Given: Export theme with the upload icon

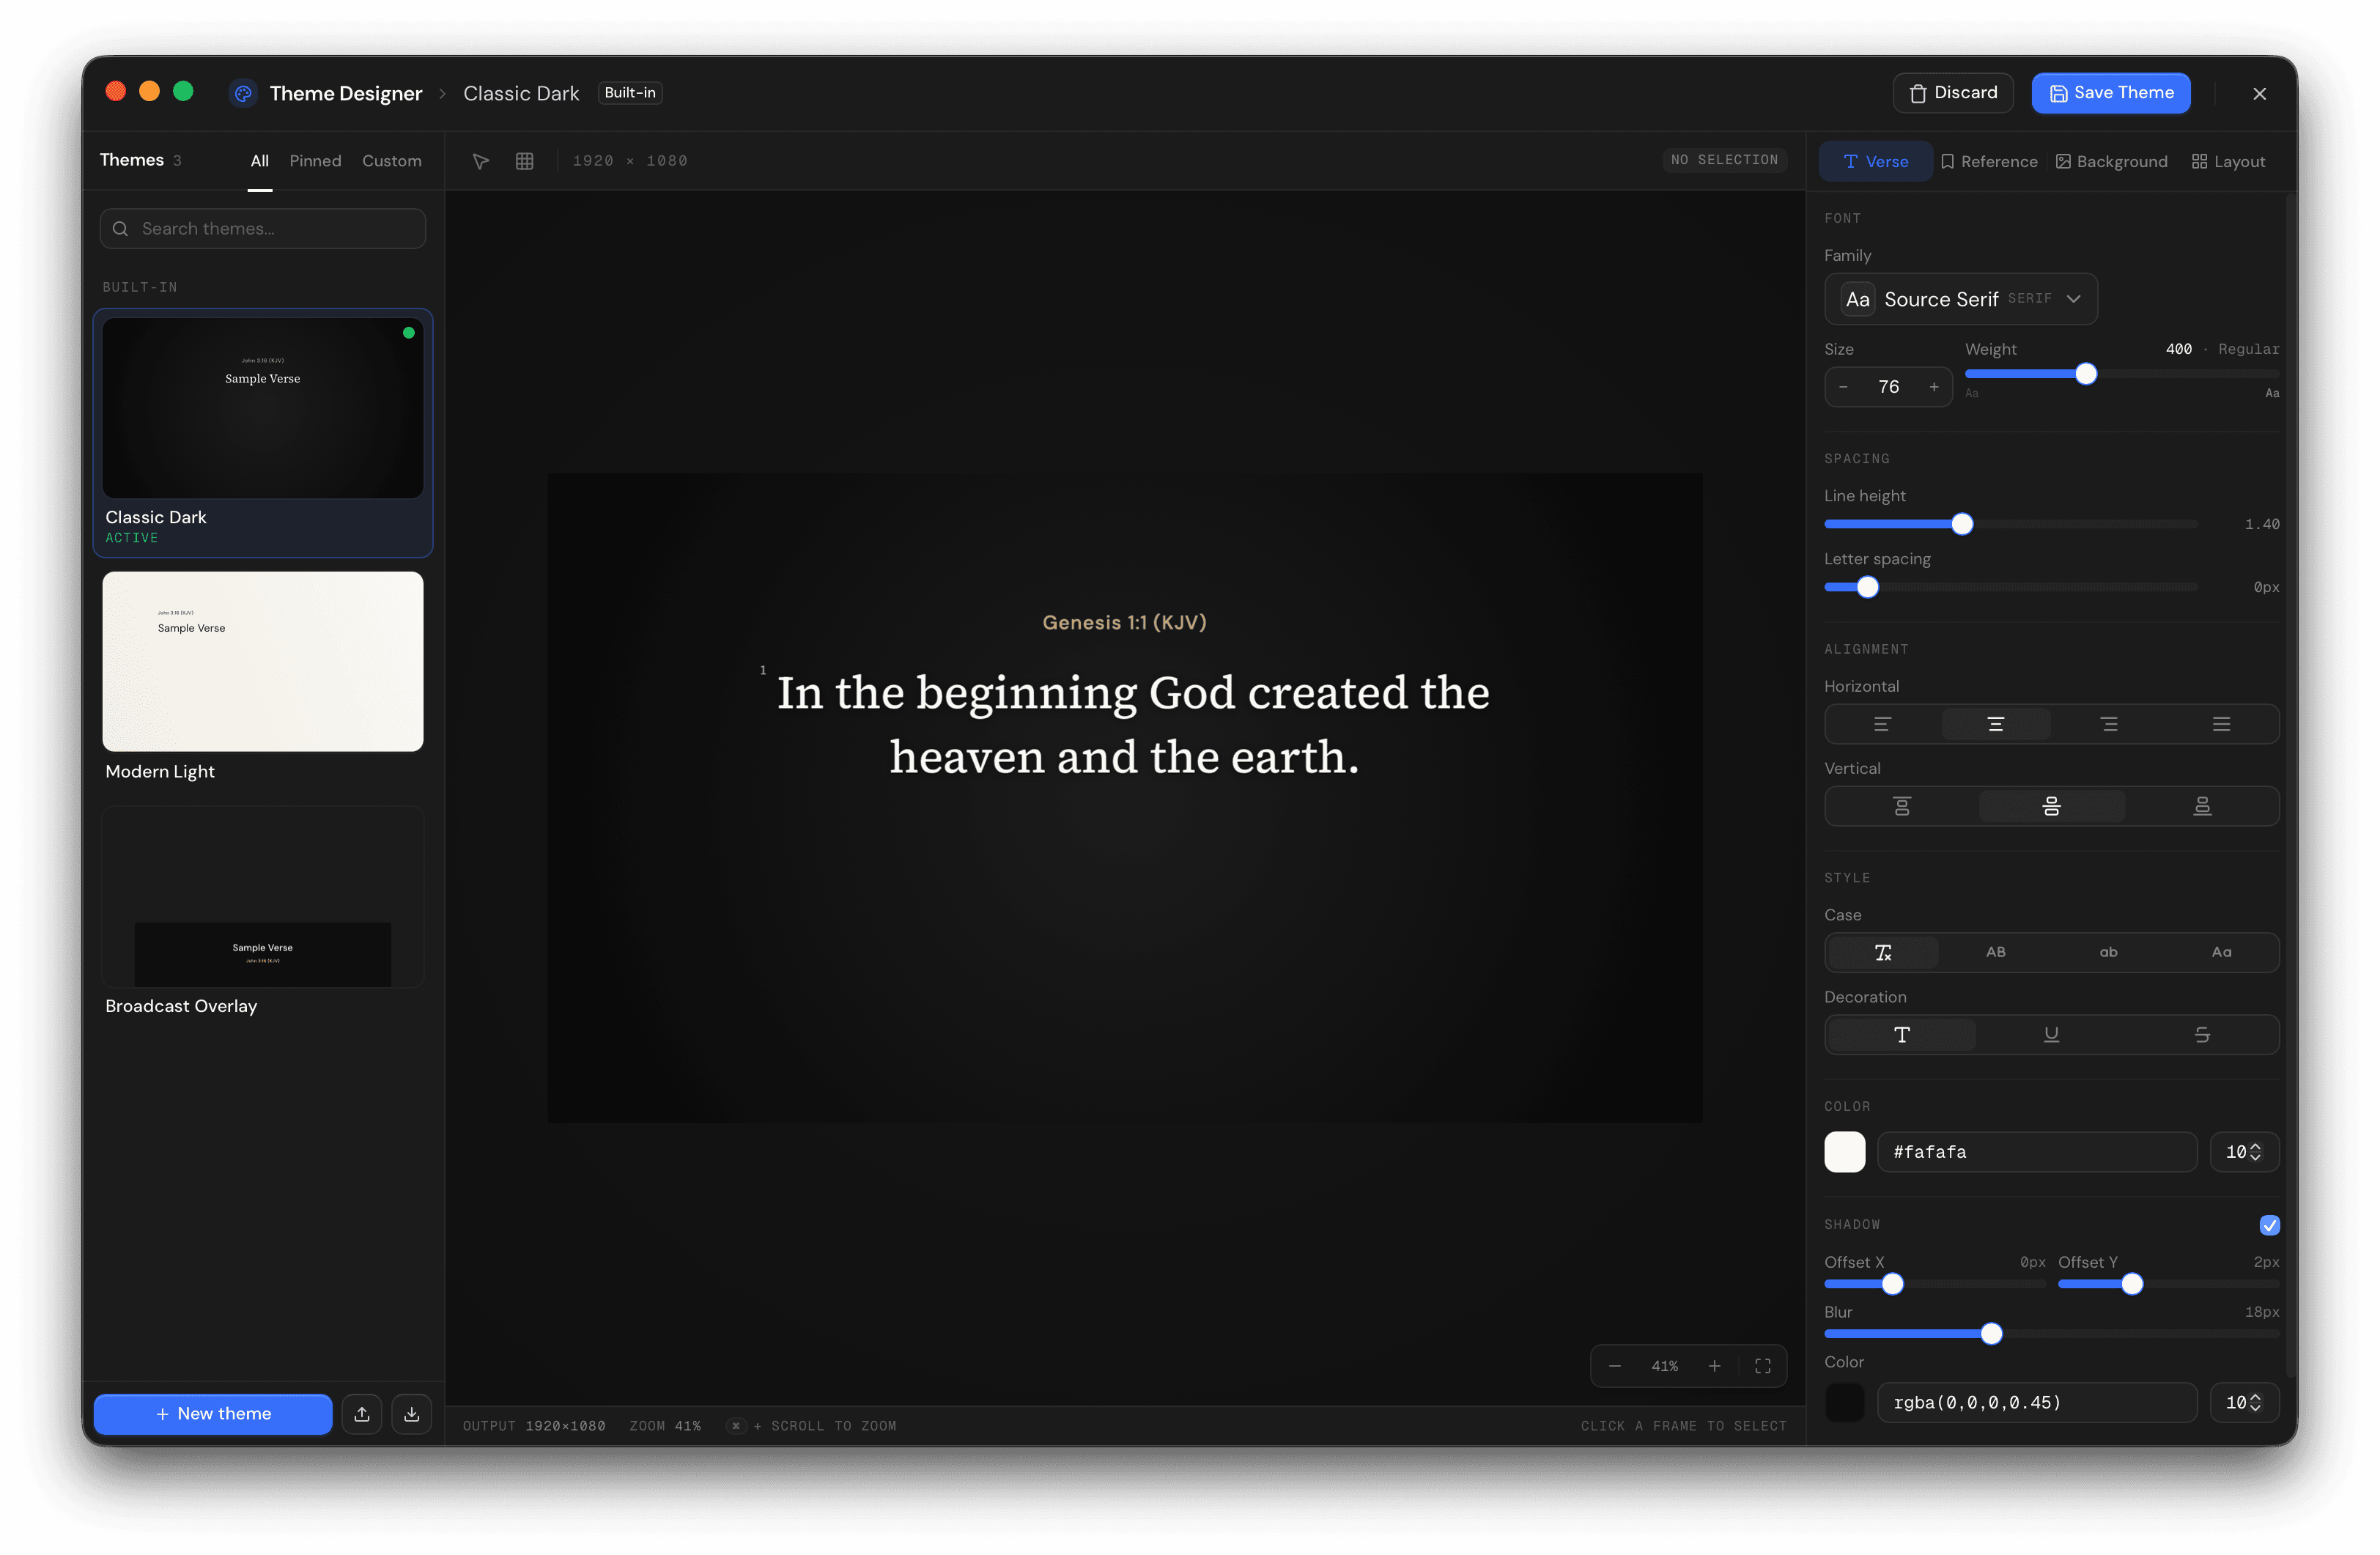Looking at the screenshot, I should click(362, 1414).
